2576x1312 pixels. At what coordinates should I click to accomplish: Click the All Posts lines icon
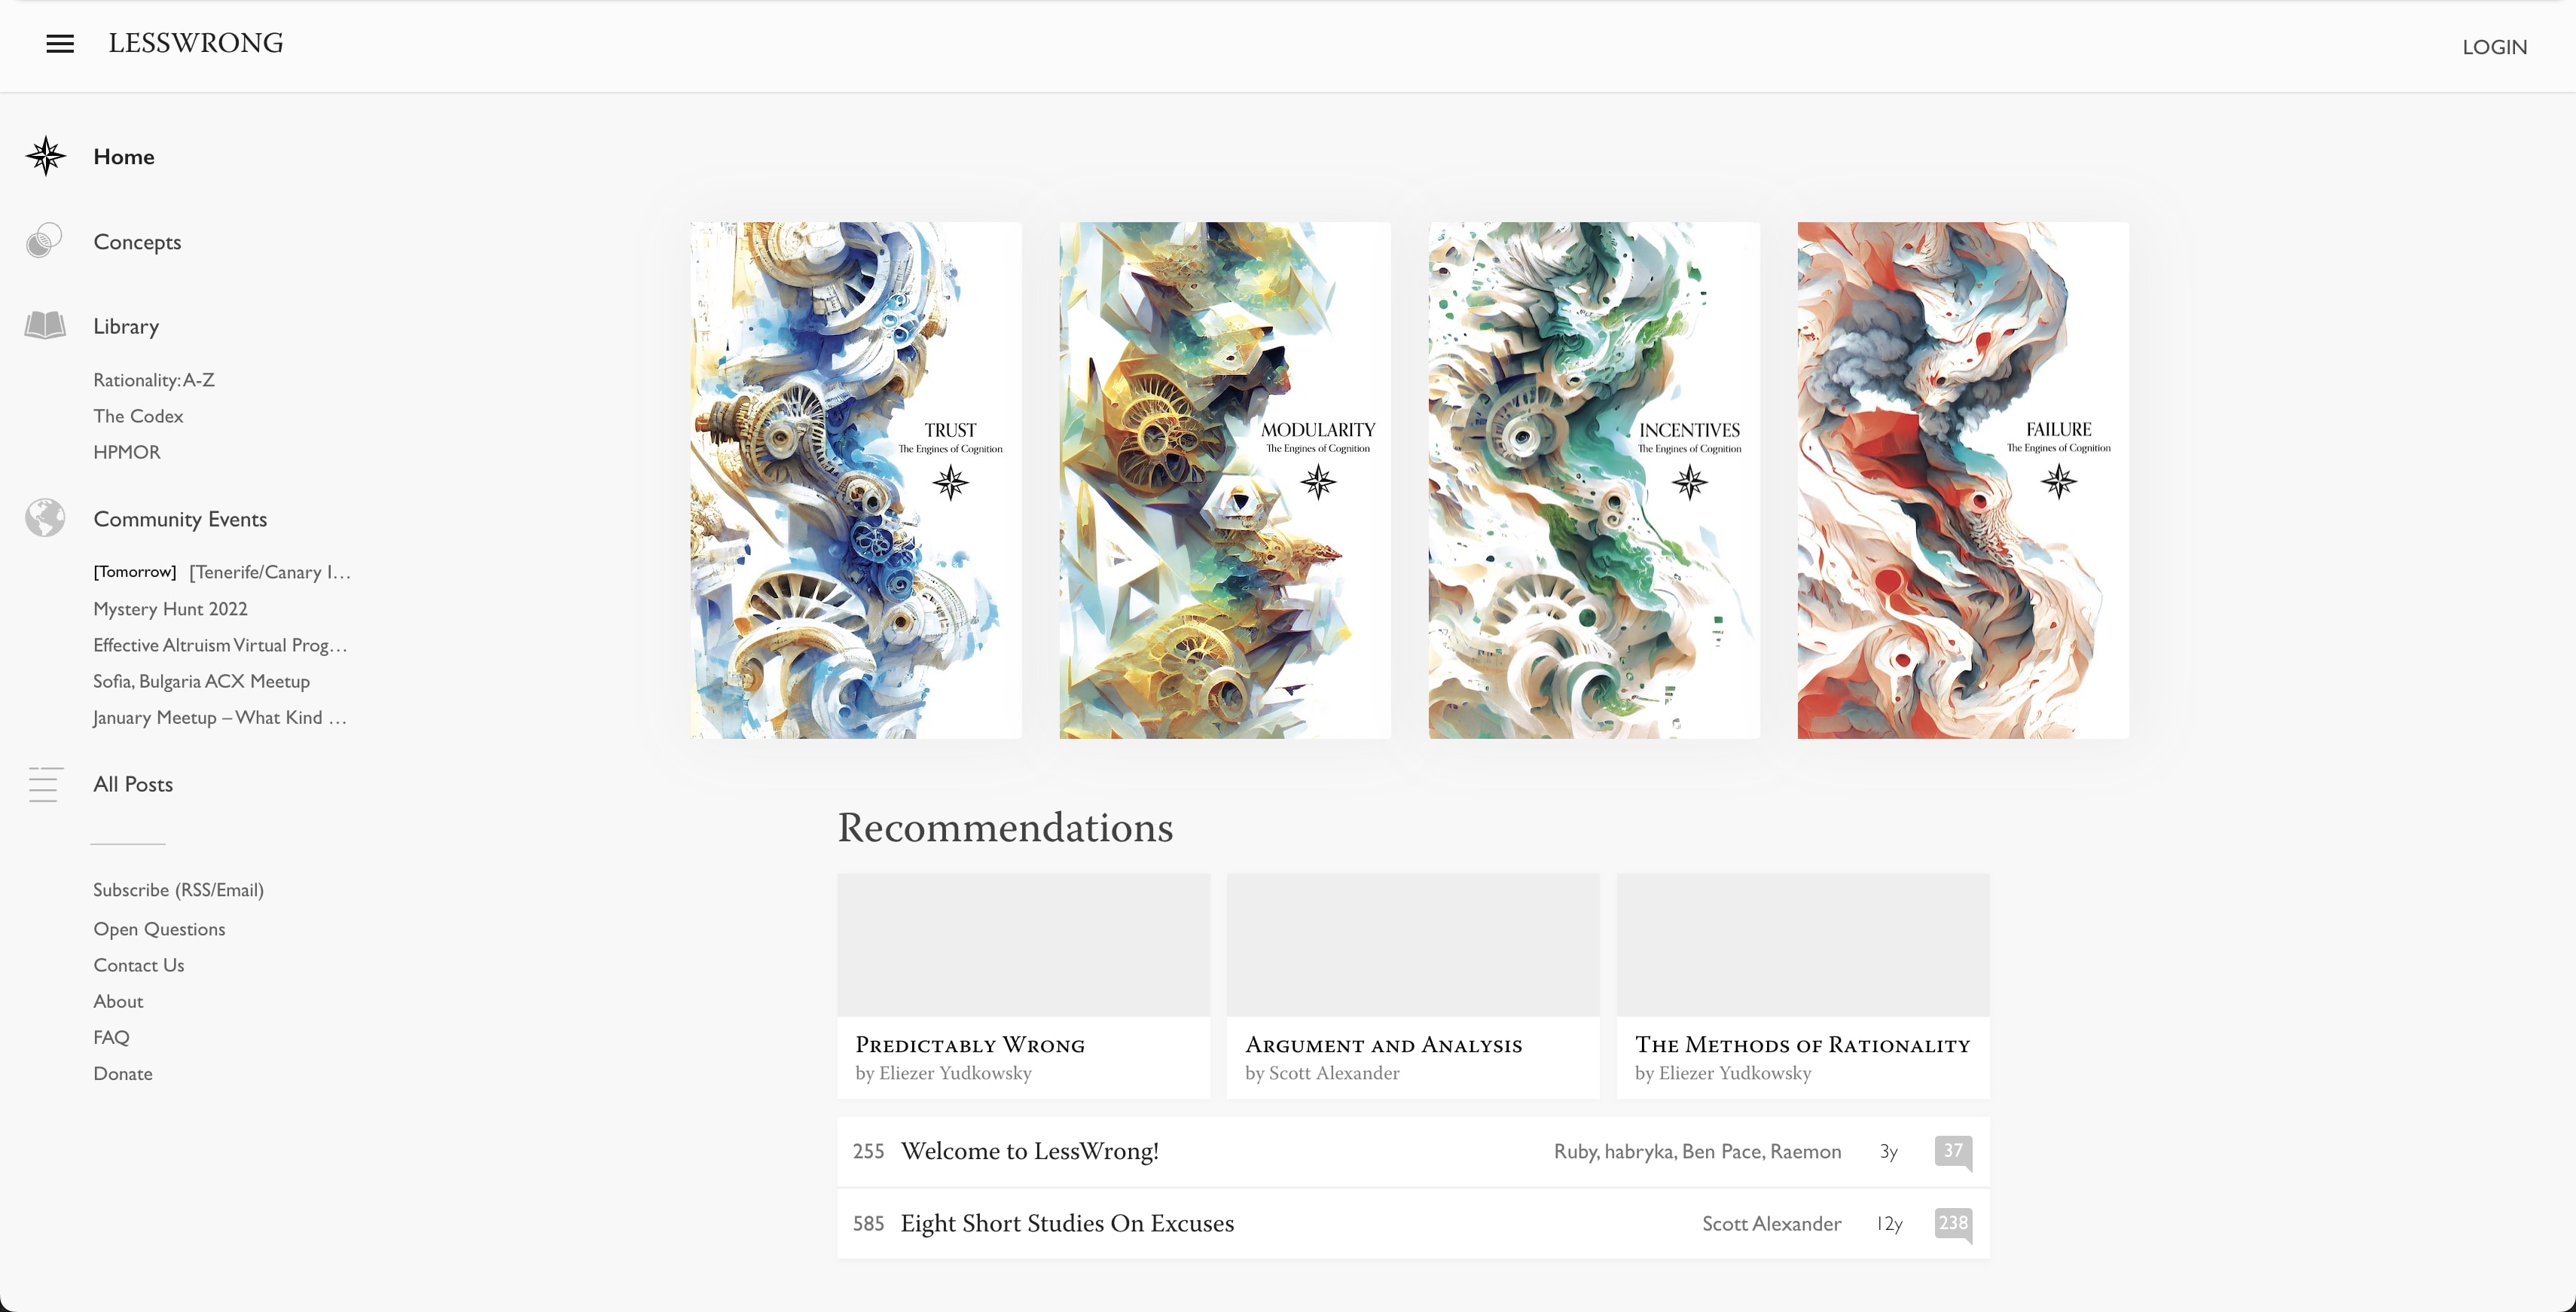(45, 784)
